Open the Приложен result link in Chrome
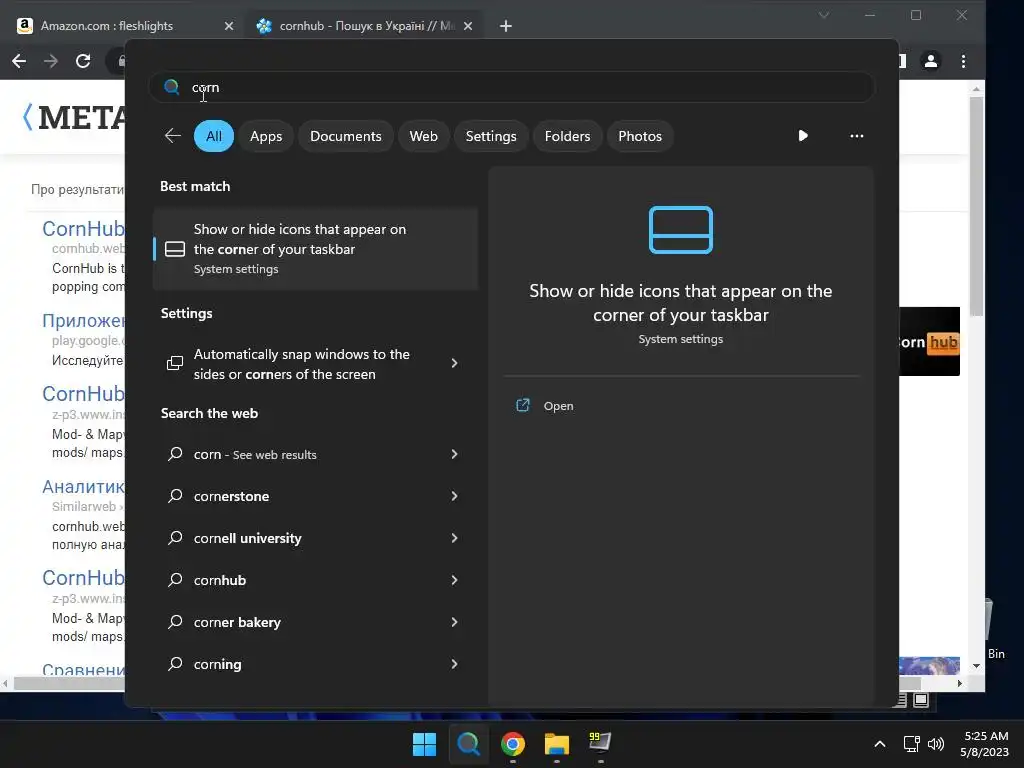 coord(84,321)
